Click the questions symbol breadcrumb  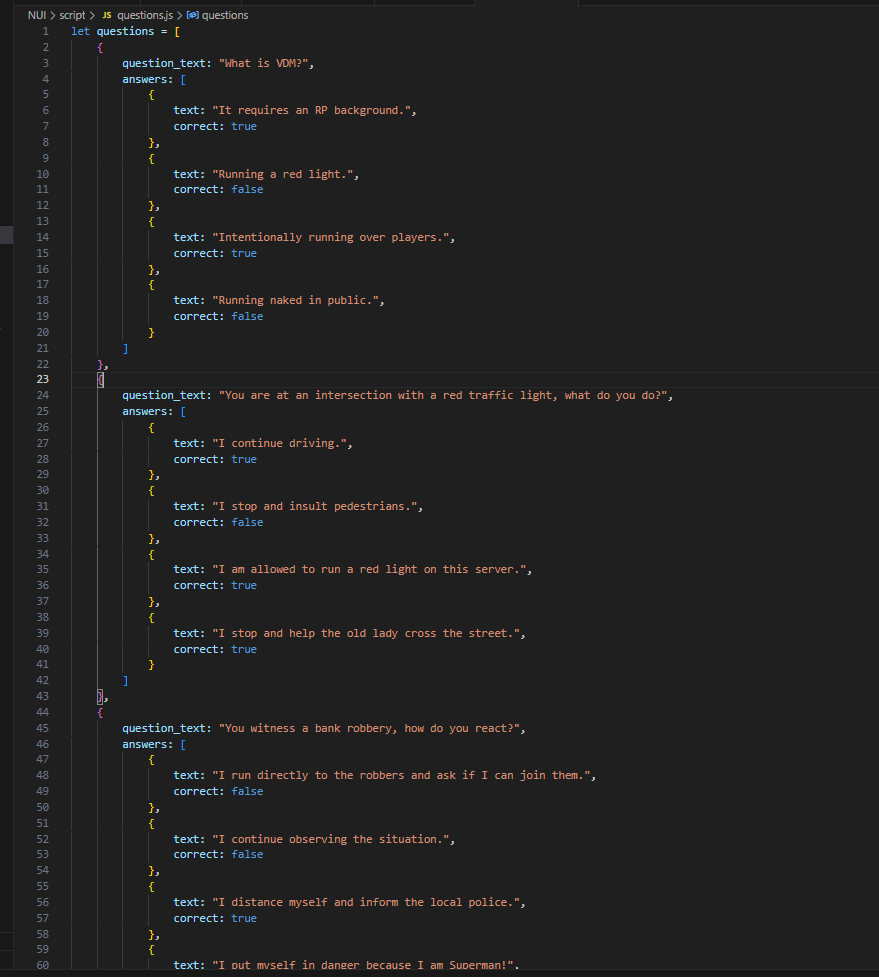225,15
